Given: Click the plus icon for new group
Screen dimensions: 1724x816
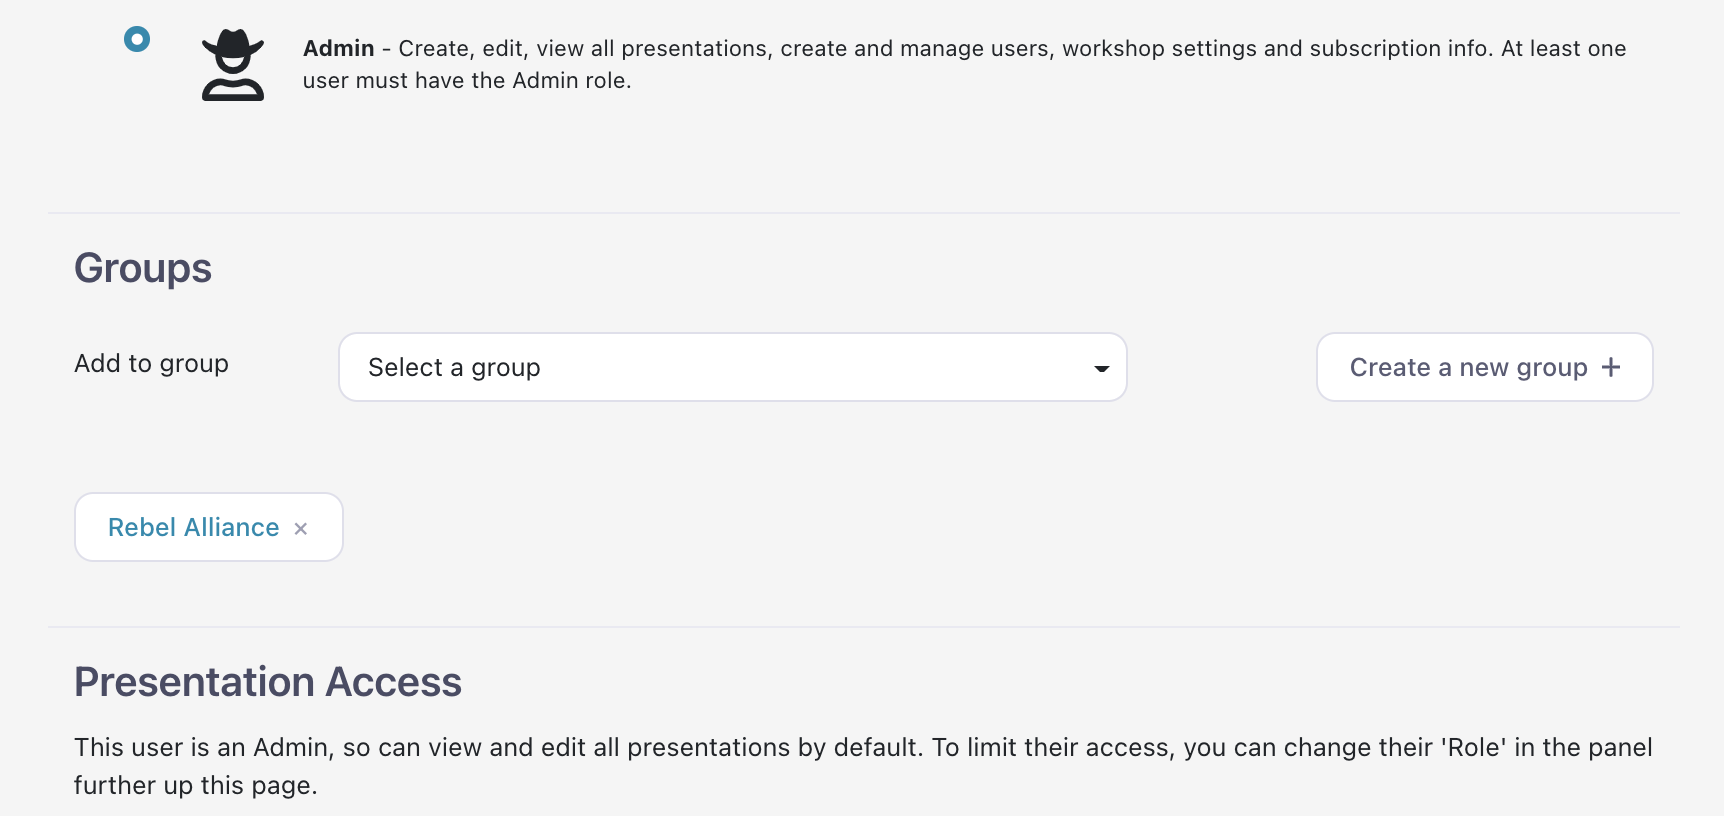Looking at the screenshot, I should [x=1611, y=367].
